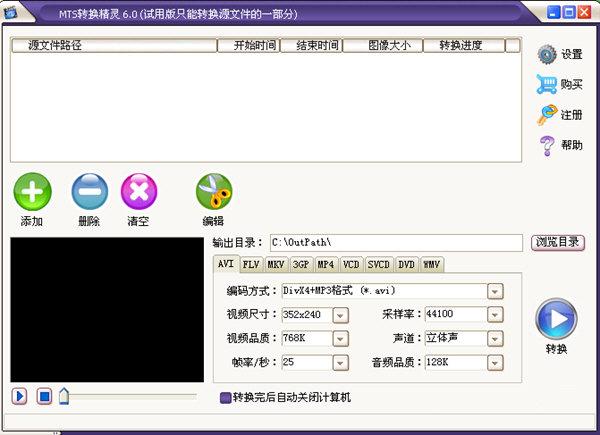Maximize the MTS转换精灵 window
This screenshot has width=600, height=435.
pyautogui.click(x=569, y=12)
